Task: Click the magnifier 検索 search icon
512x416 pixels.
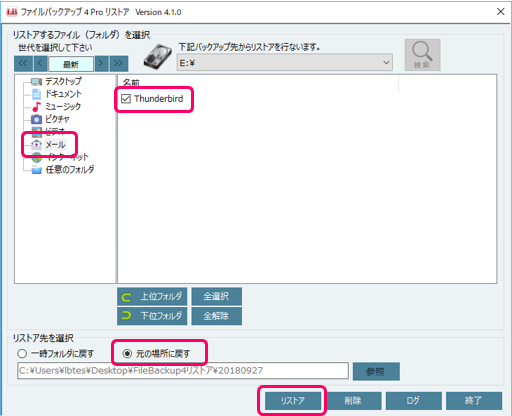Action: 422,55
